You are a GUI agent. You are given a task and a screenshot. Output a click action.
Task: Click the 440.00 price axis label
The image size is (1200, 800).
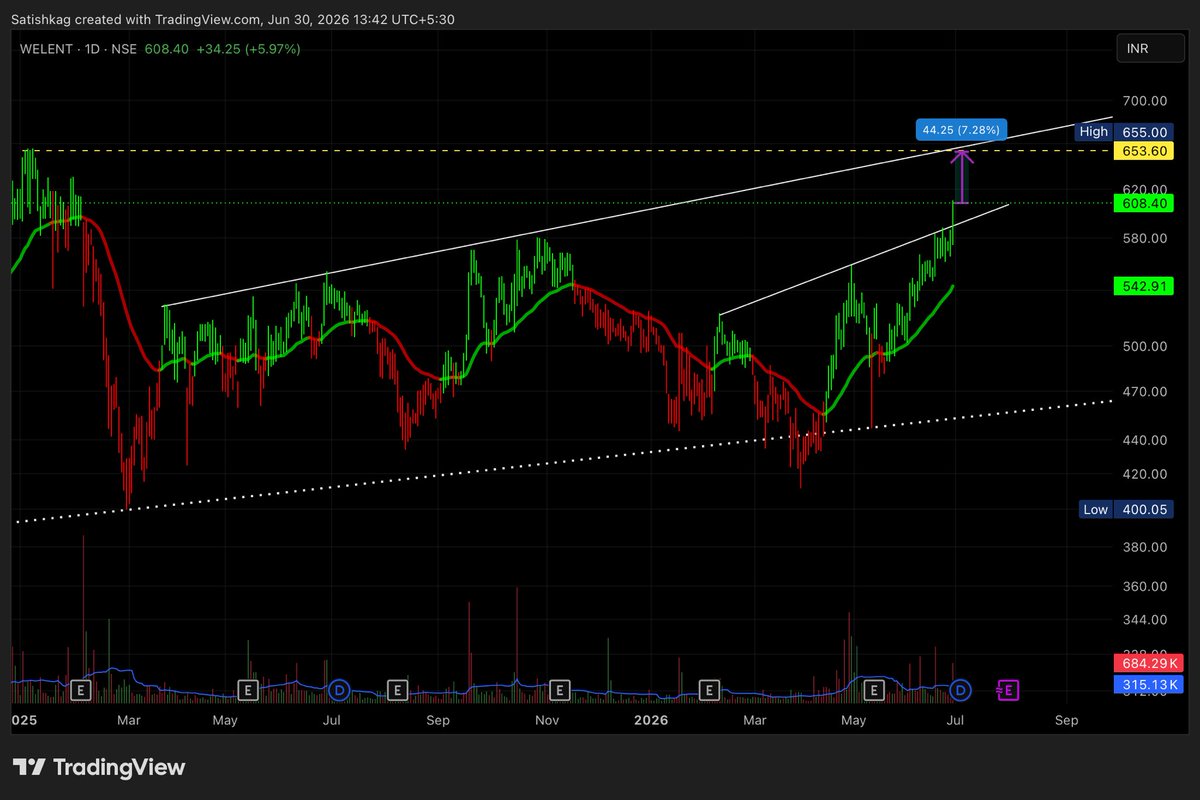[1145, 440]
